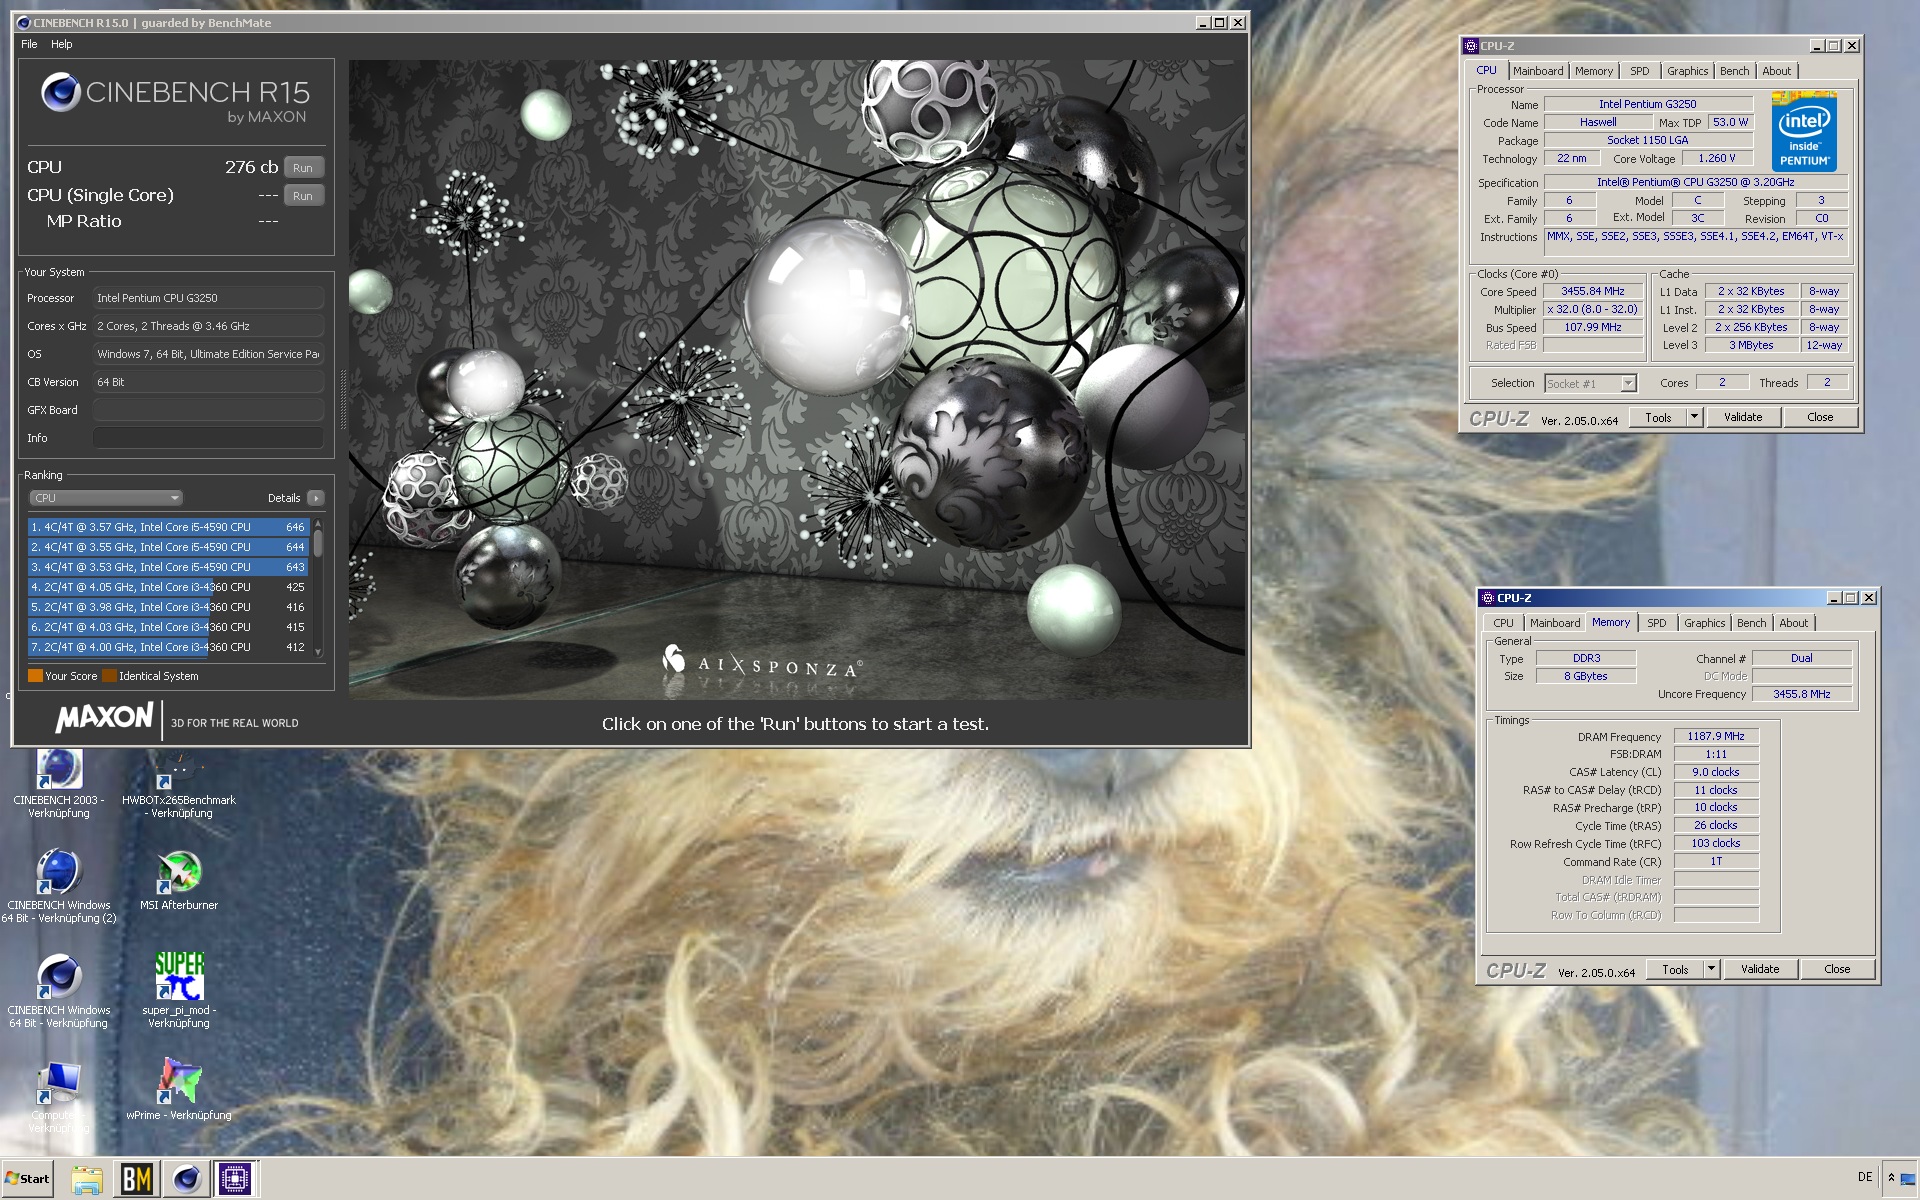Select ranking entry i3-4360 at 4.05 GHz

(168, 587)
